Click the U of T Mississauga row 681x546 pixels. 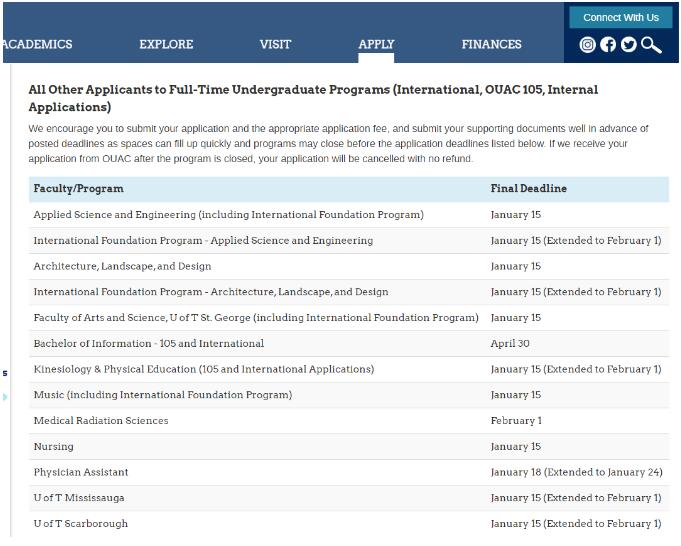point(79,498)
